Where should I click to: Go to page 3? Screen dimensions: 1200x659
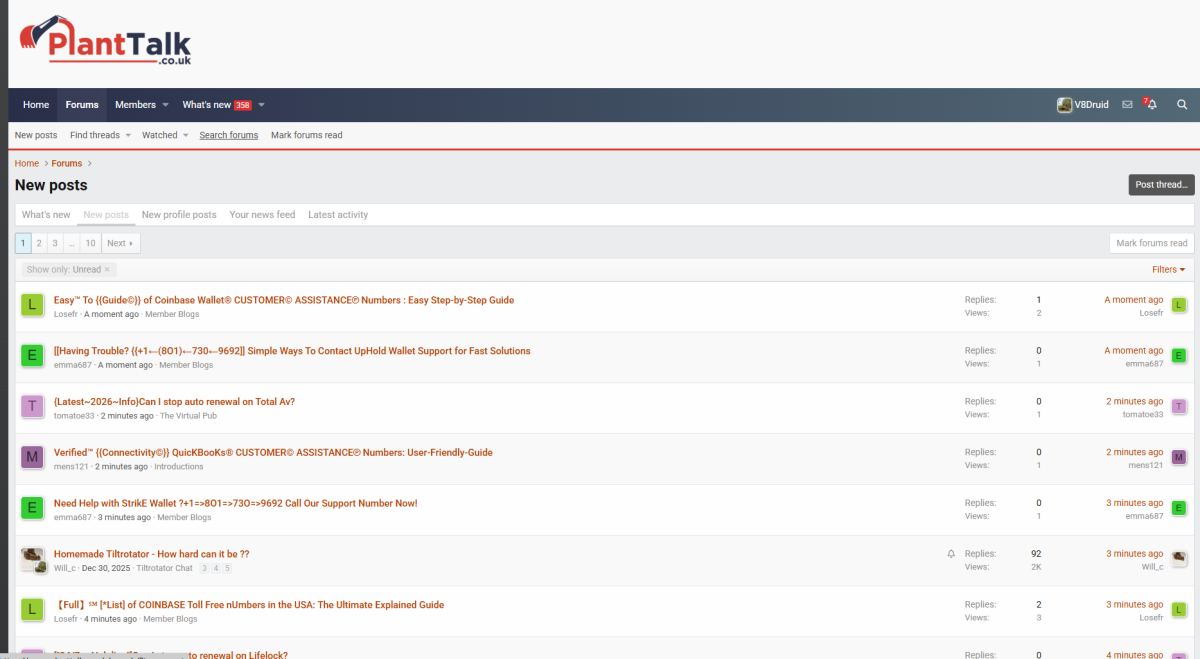pyautogui.click(x=55, y=243)
